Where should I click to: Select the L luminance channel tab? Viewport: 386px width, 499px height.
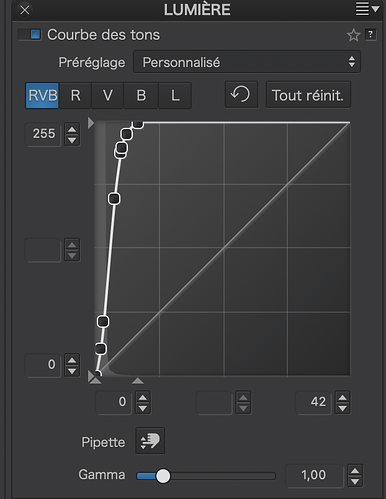click(175, 96)
